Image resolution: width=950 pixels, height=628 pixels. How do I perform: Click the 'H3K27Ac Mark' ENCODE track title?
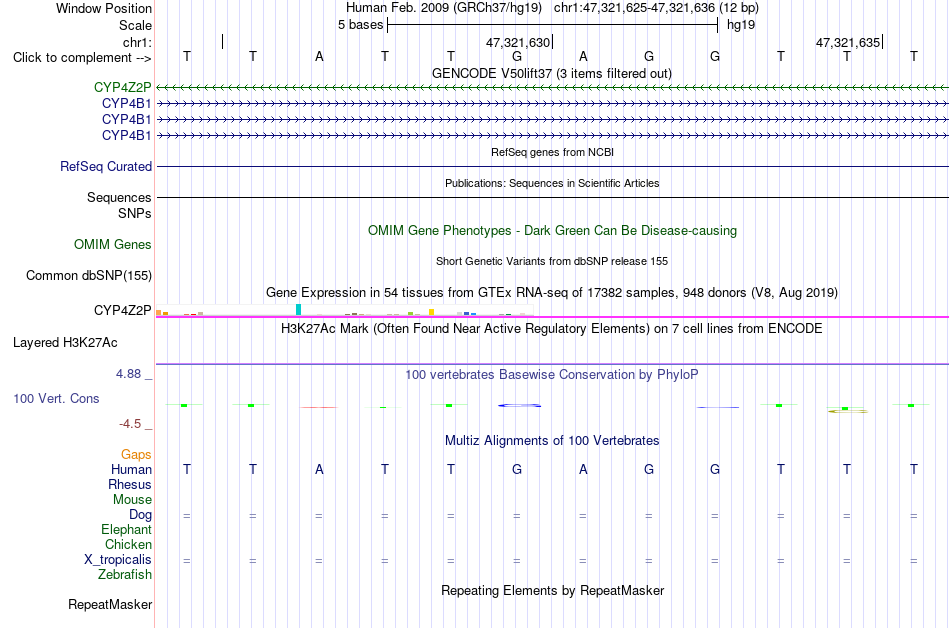pos(552,328)
